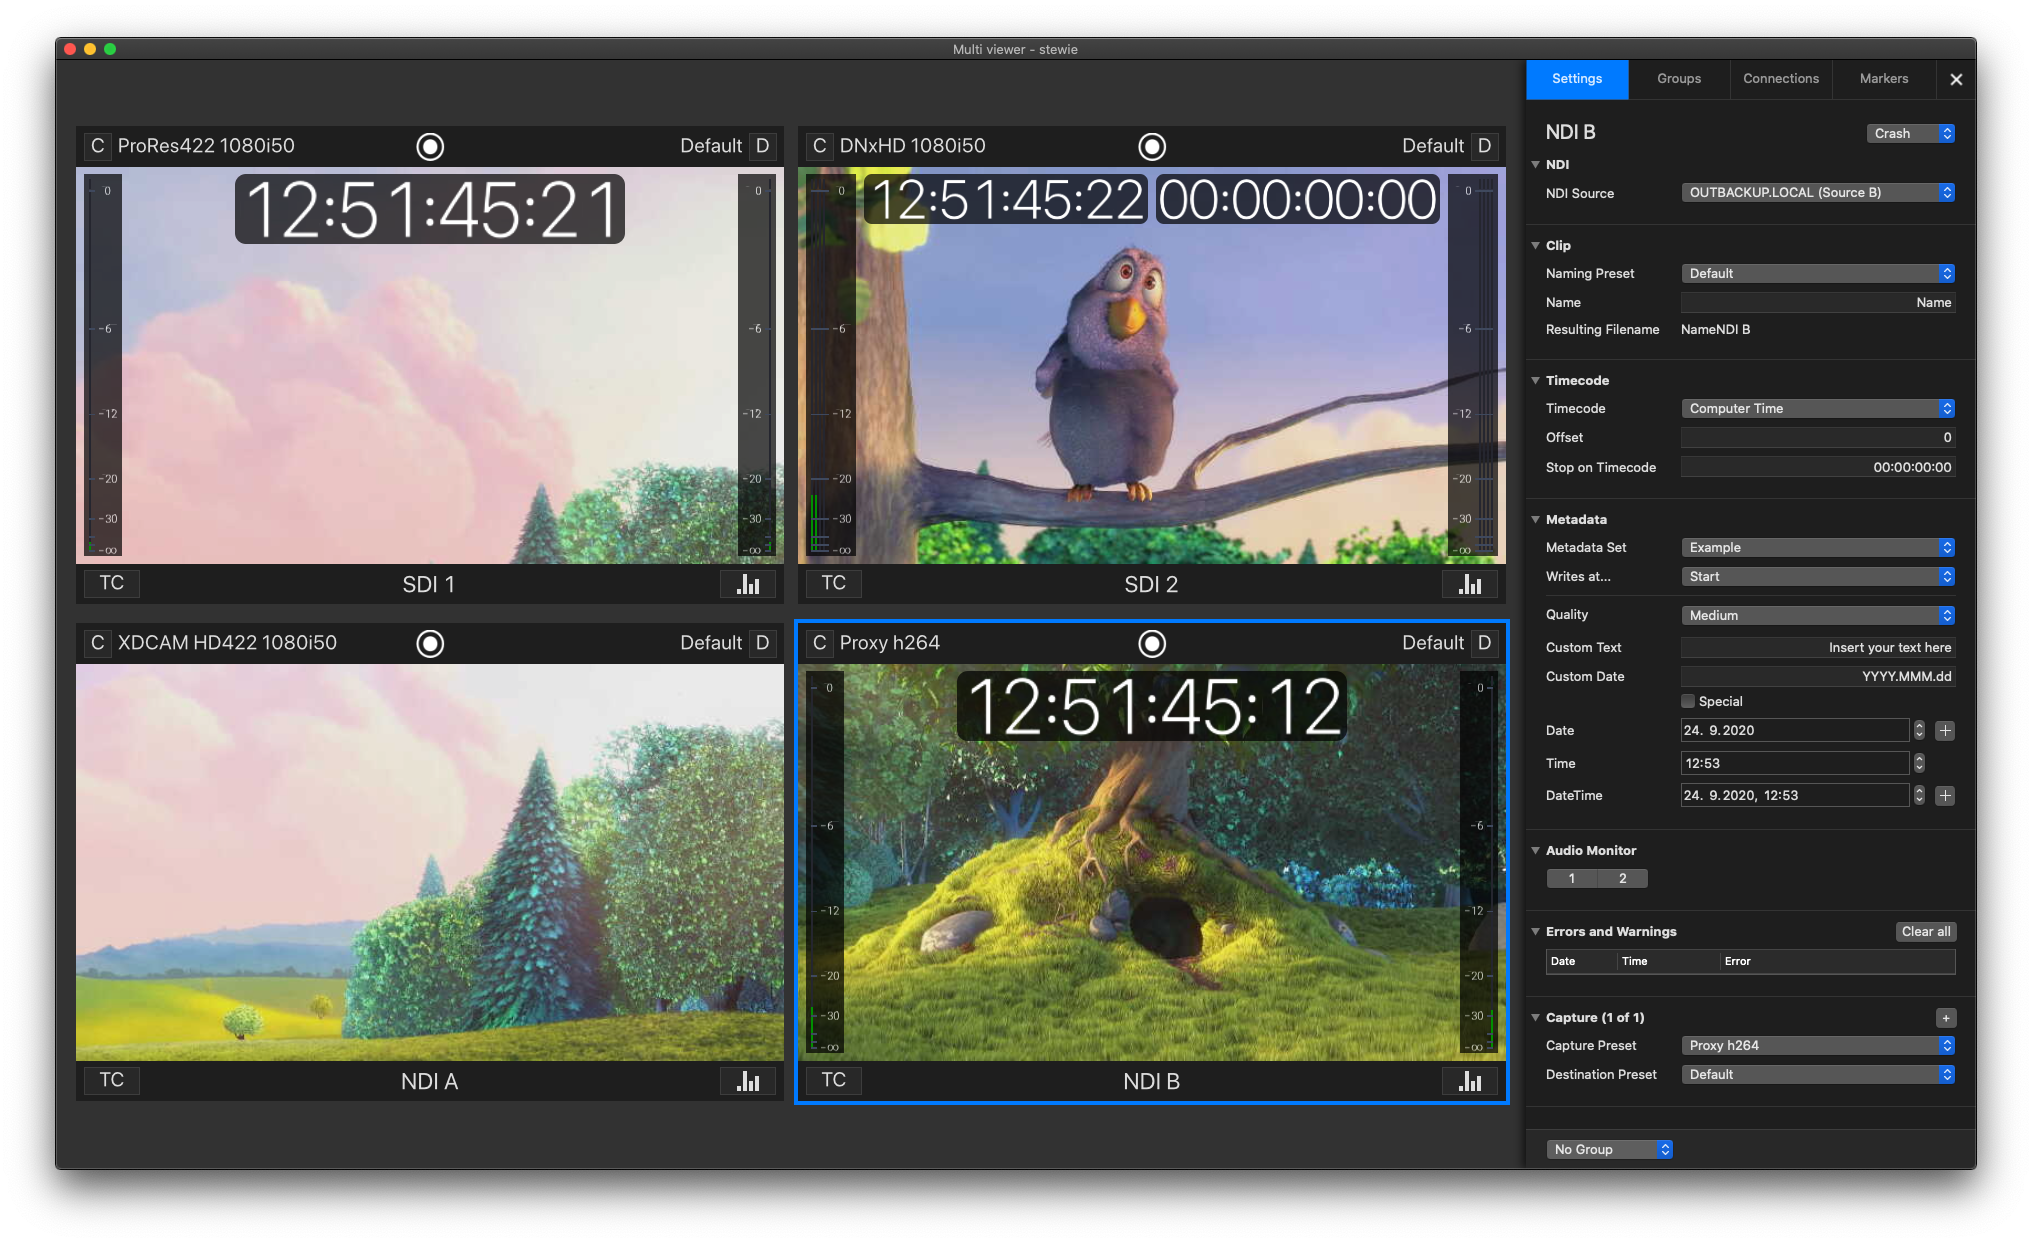Open the Crash mode dropdown
The width and height of the screenshot is (2032, 1243).
tap(1911, 134)
